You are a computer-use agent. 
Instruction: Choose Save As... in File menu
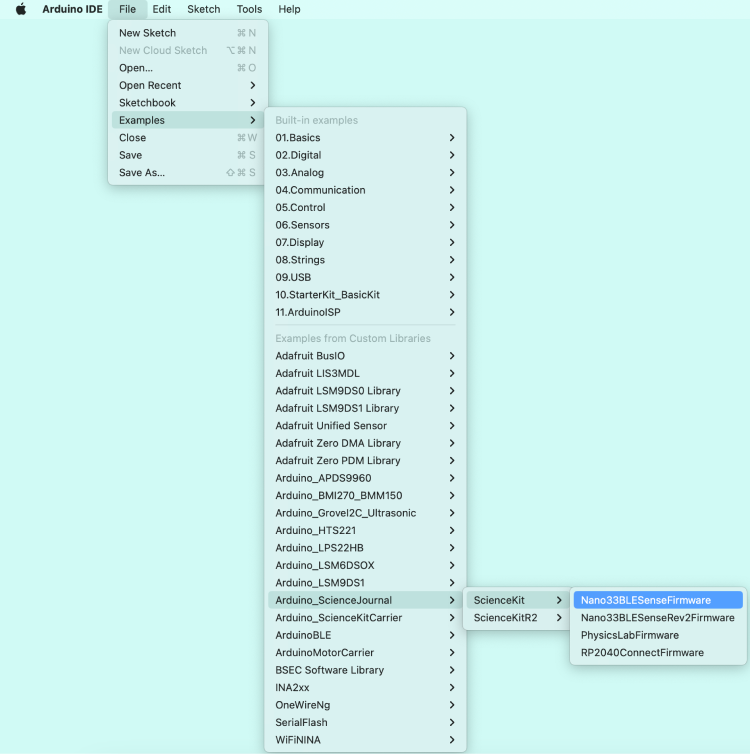pyautogui.click(x=142, y=173)
